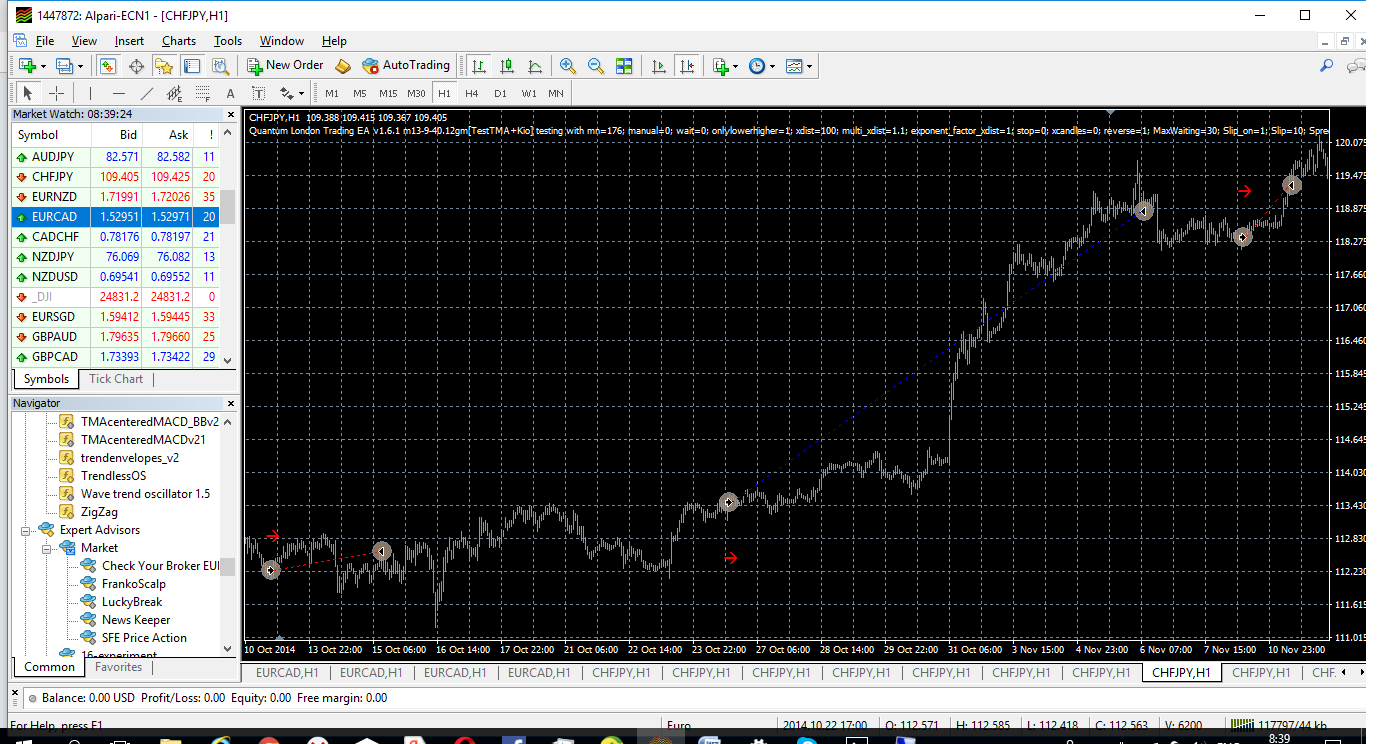Toggle the AutoTrading button
Viewport: 1382px width, 744px height.
[x=406, y=65]
